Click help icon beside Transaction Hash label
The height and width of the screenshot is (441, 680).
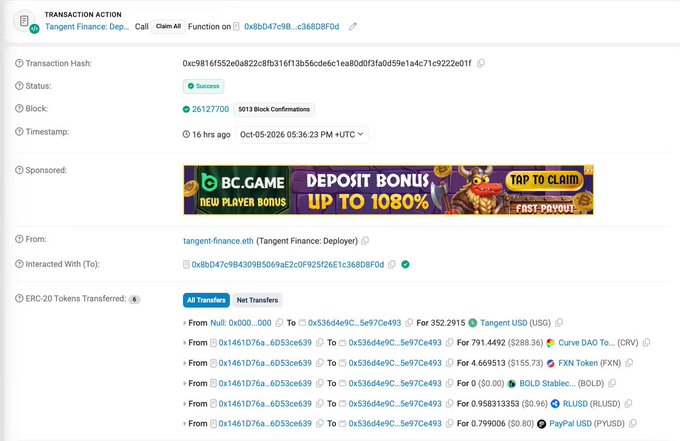19,63
